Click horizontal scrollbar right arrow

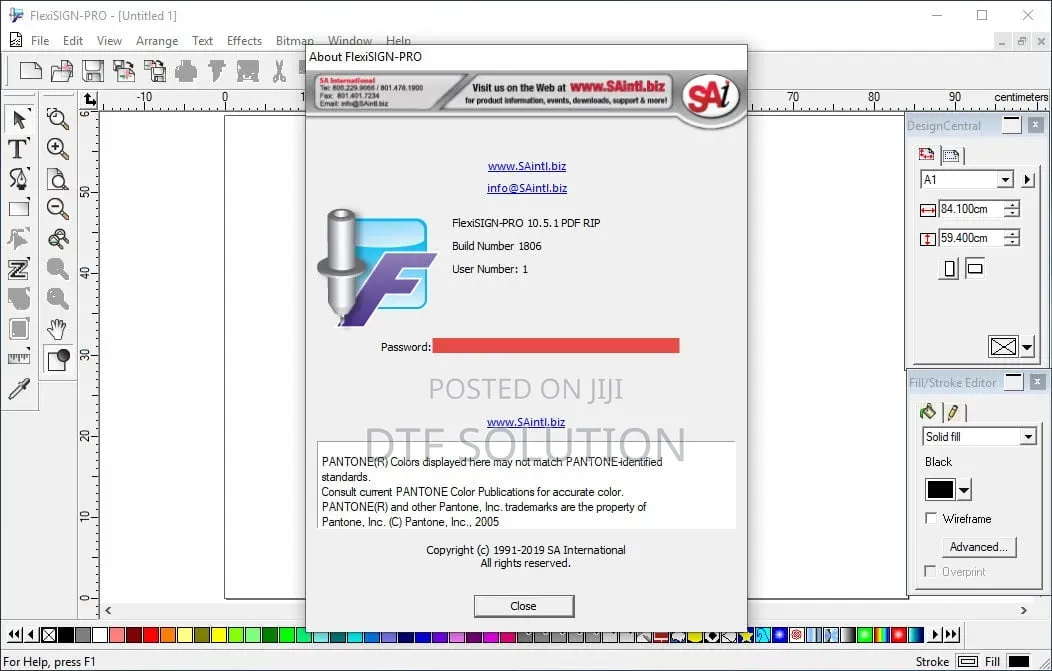point(1024,611)
